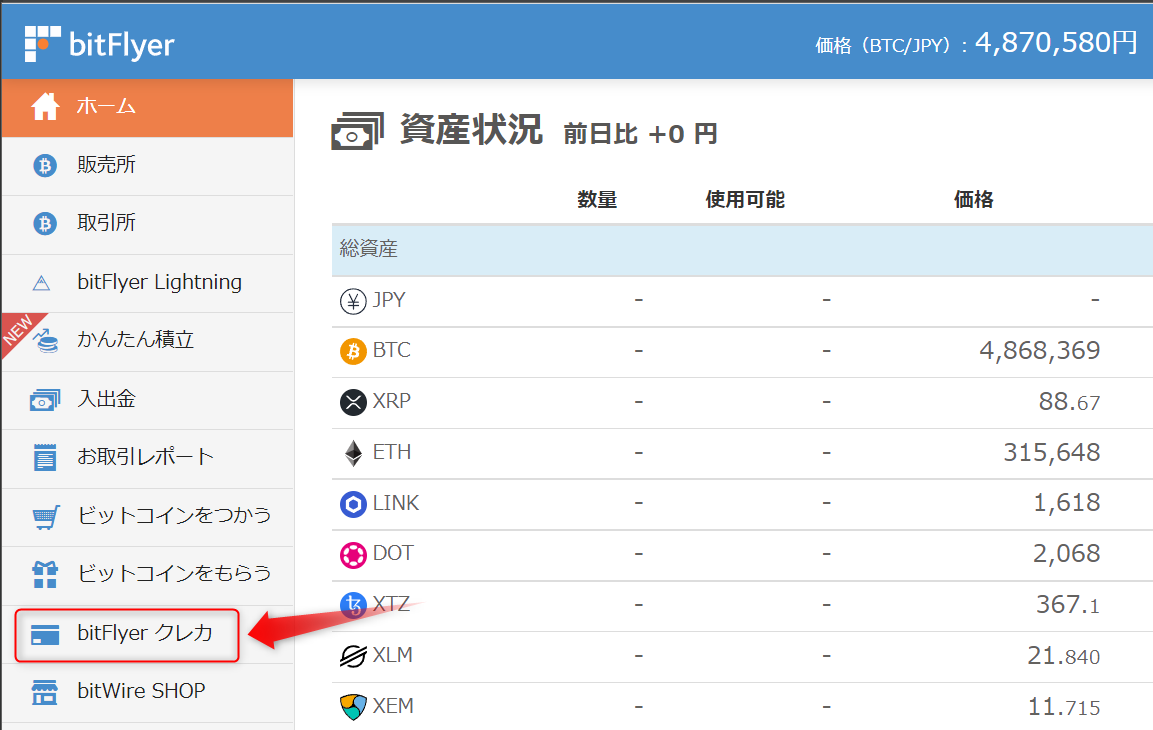Click the gift box icon
This screenshot has height=730, width=1153.
[45, 574]
